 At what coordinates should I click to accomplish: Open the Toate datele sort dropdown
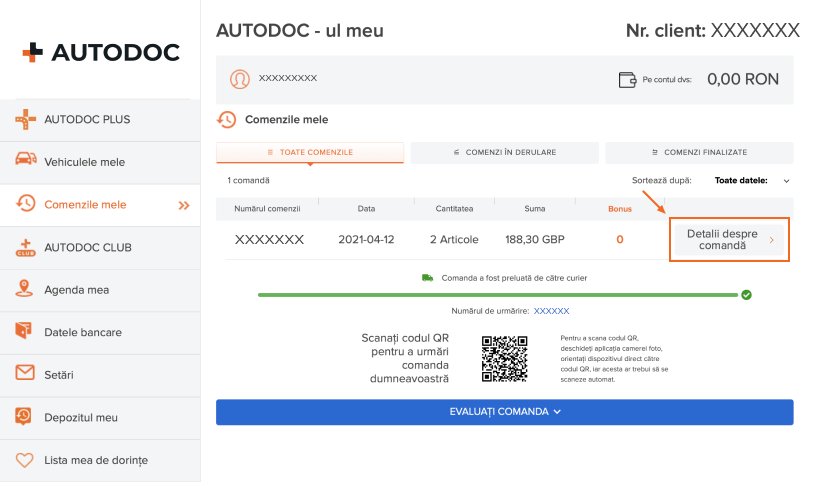tap(752, 181)
